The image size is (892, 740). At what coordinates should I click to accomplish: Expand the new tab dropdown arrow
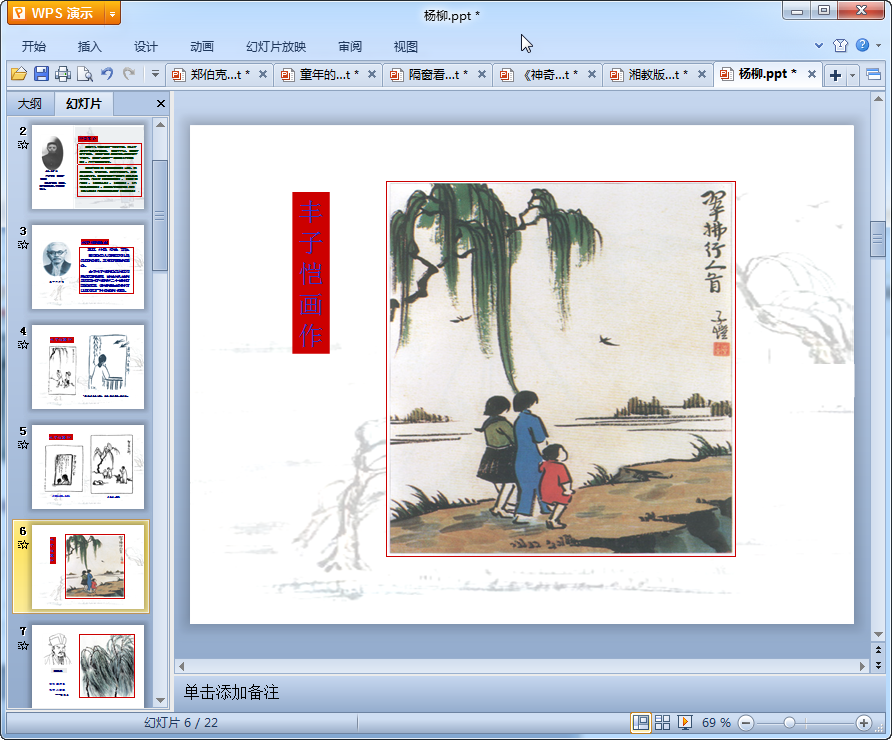pos(852,75)
